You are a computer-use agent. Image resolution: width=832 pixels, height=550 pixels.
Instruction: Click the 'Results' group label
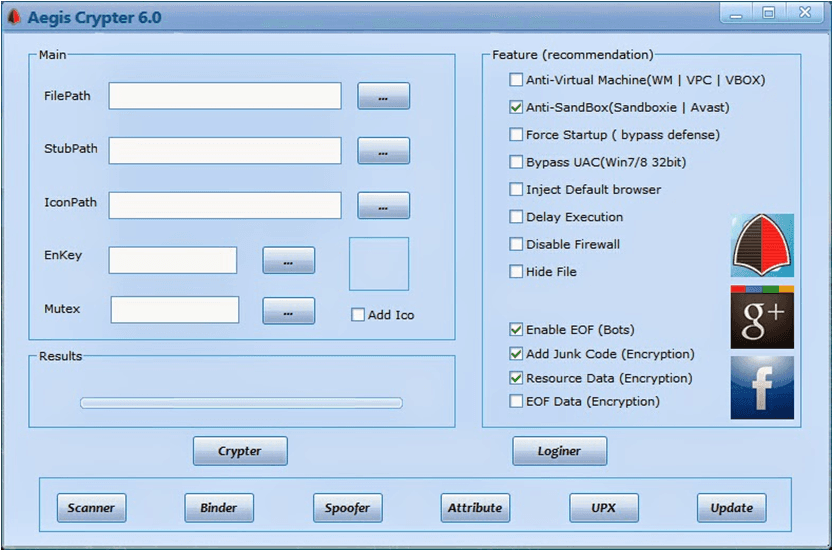(60, 356)
